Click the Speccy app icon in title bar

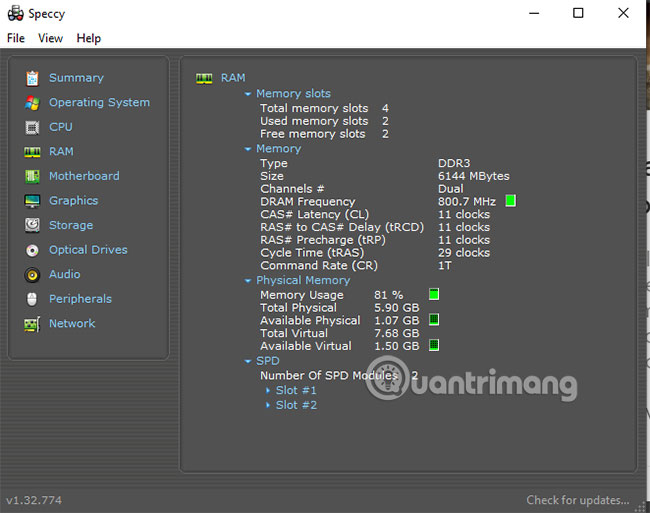[x=16, y=13]
